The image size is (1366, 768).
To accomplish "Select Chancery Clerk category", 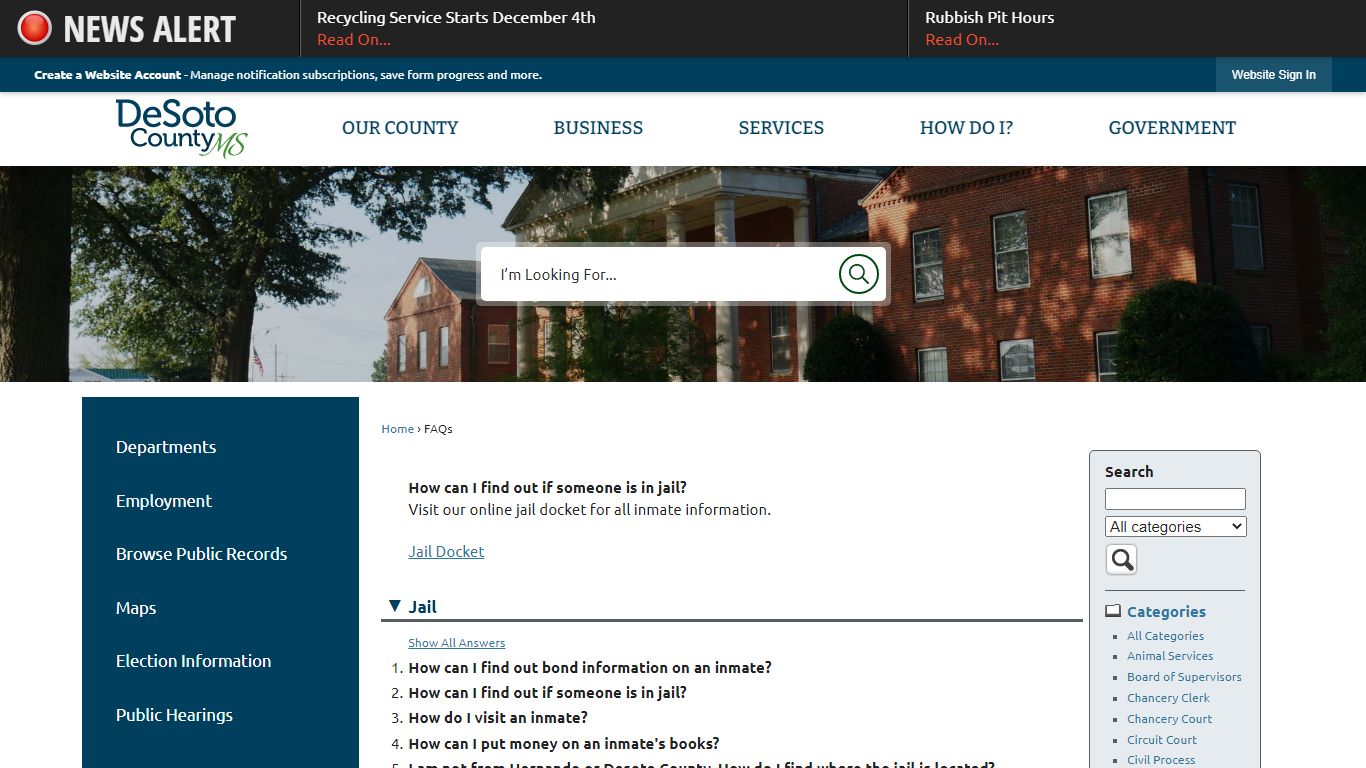I will coord(1168,698).
